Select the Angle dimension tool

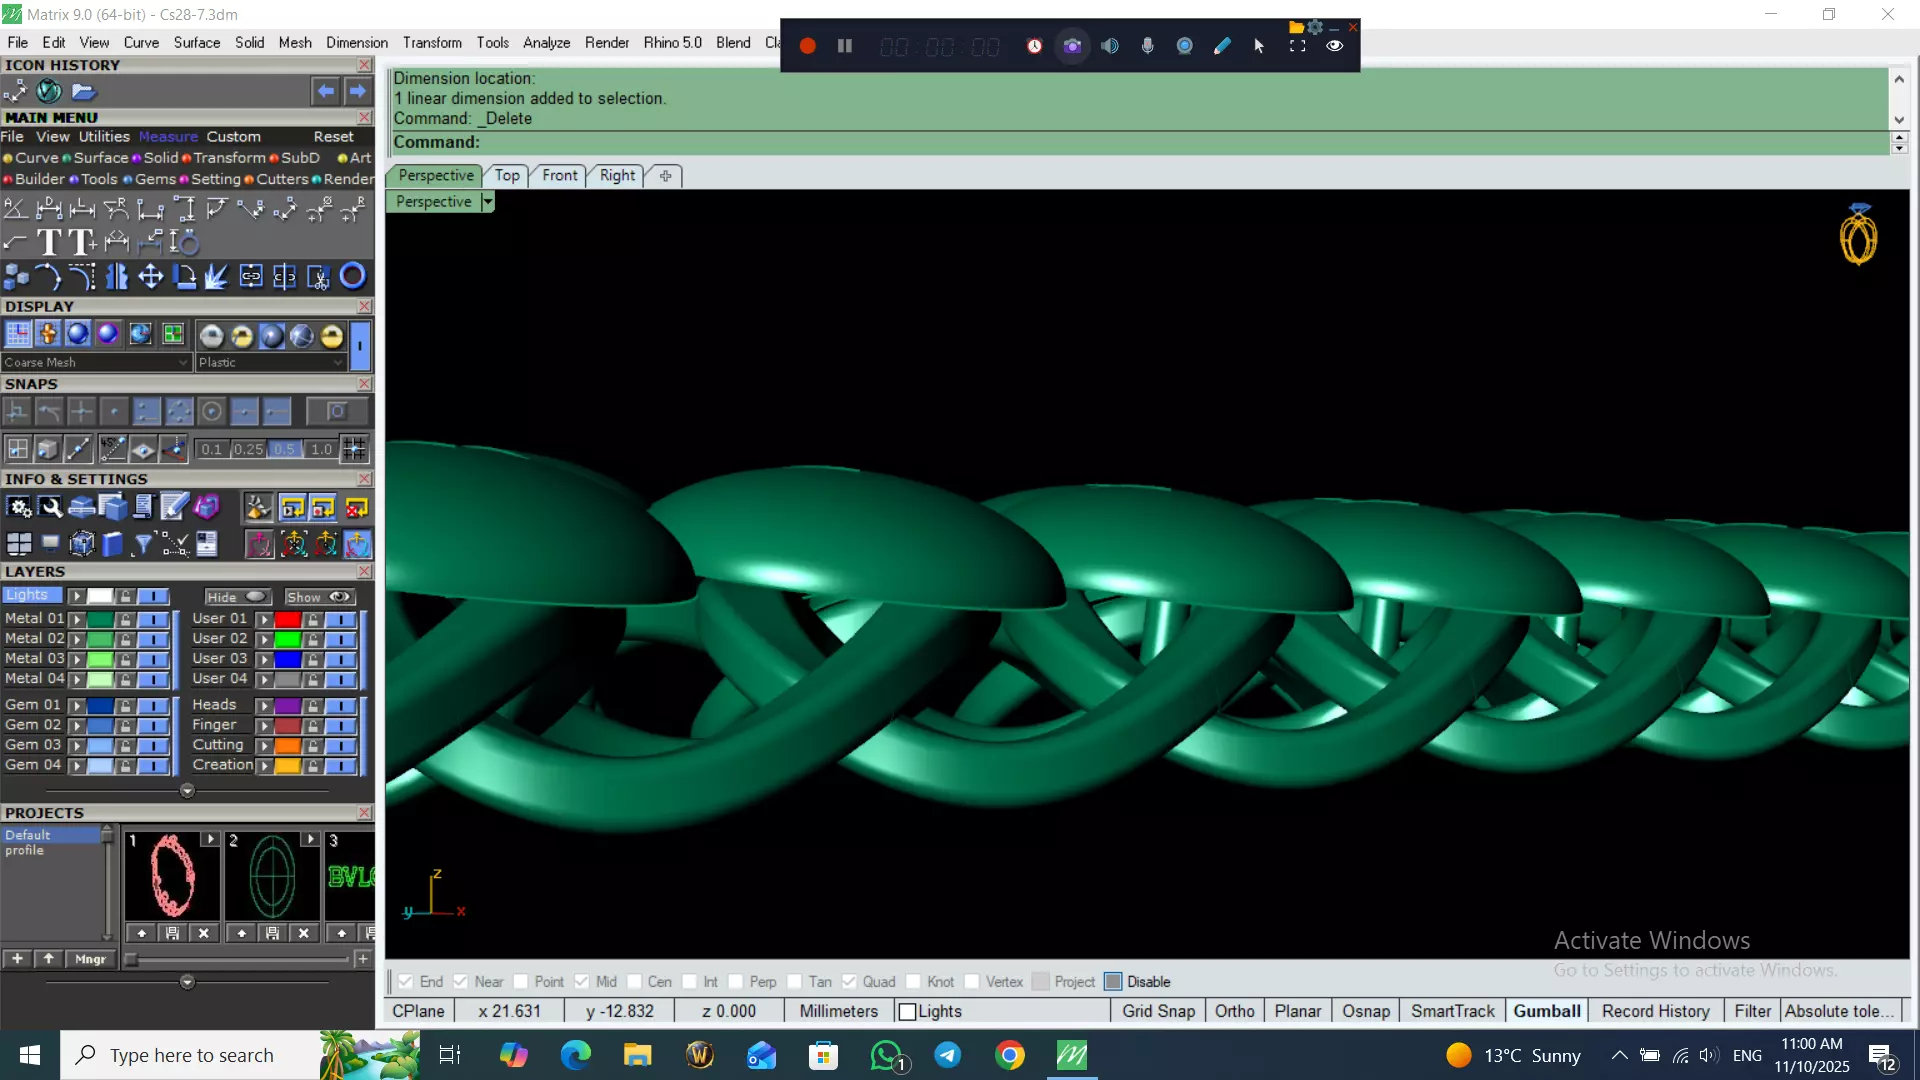[15, 209]
